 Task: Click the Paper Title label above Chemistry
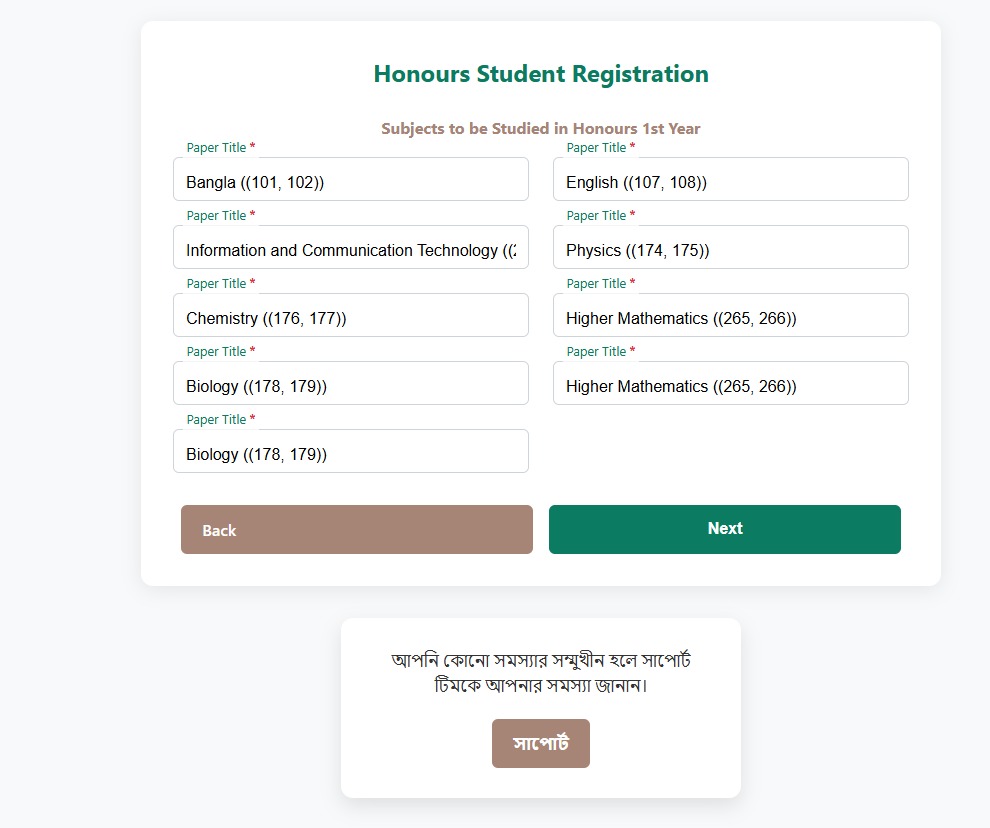coord(217,284)
